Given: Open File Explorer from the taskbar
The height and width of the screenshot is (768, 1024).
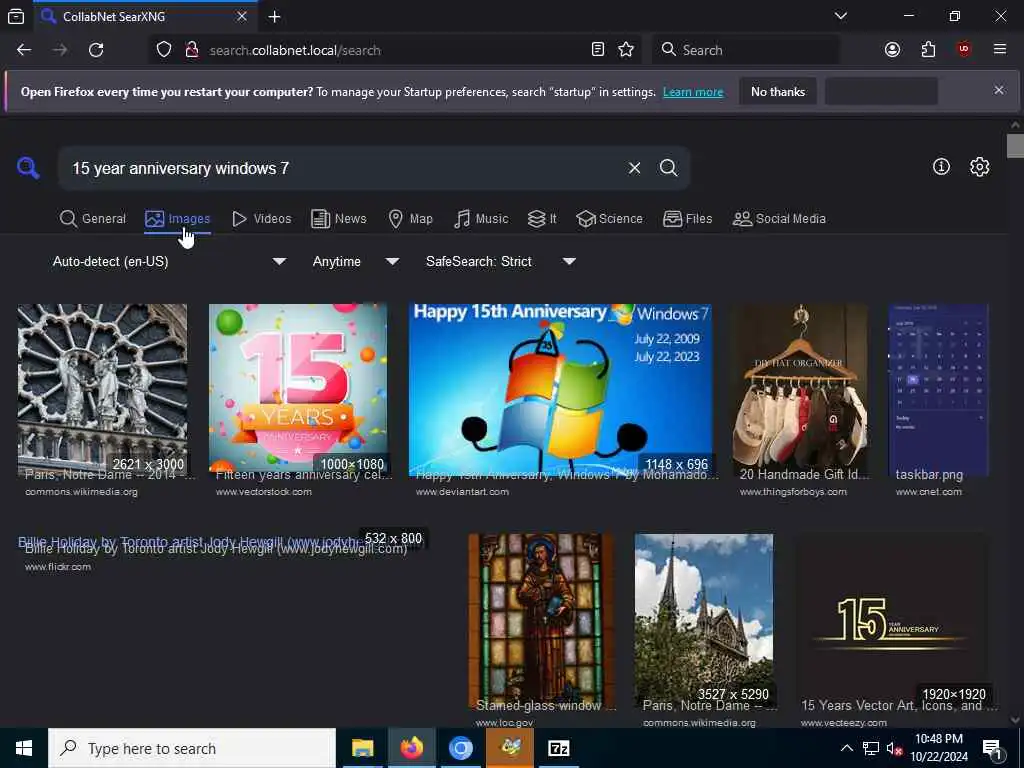Looking at the screenshot, I should [362, 748].
